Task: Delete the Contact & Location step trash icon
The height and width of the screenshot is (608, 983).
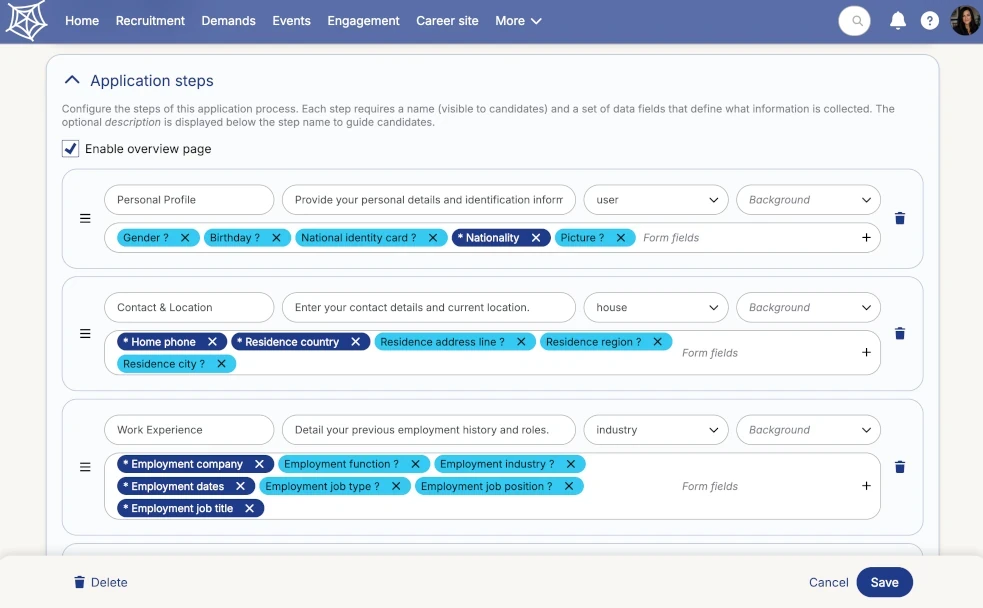Action: [900, 333]
